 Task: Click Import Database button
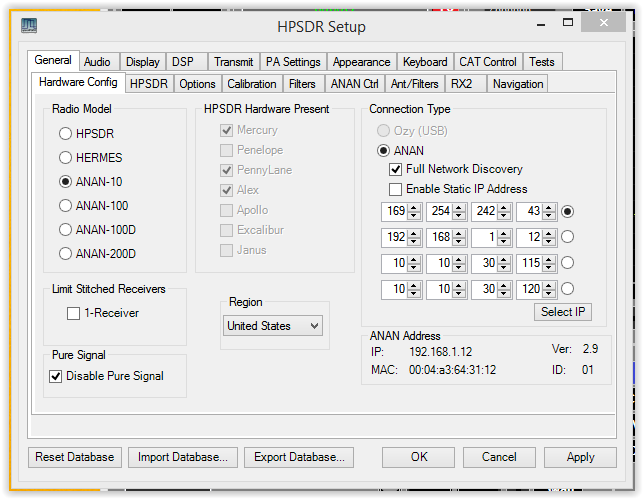(182, 457)
